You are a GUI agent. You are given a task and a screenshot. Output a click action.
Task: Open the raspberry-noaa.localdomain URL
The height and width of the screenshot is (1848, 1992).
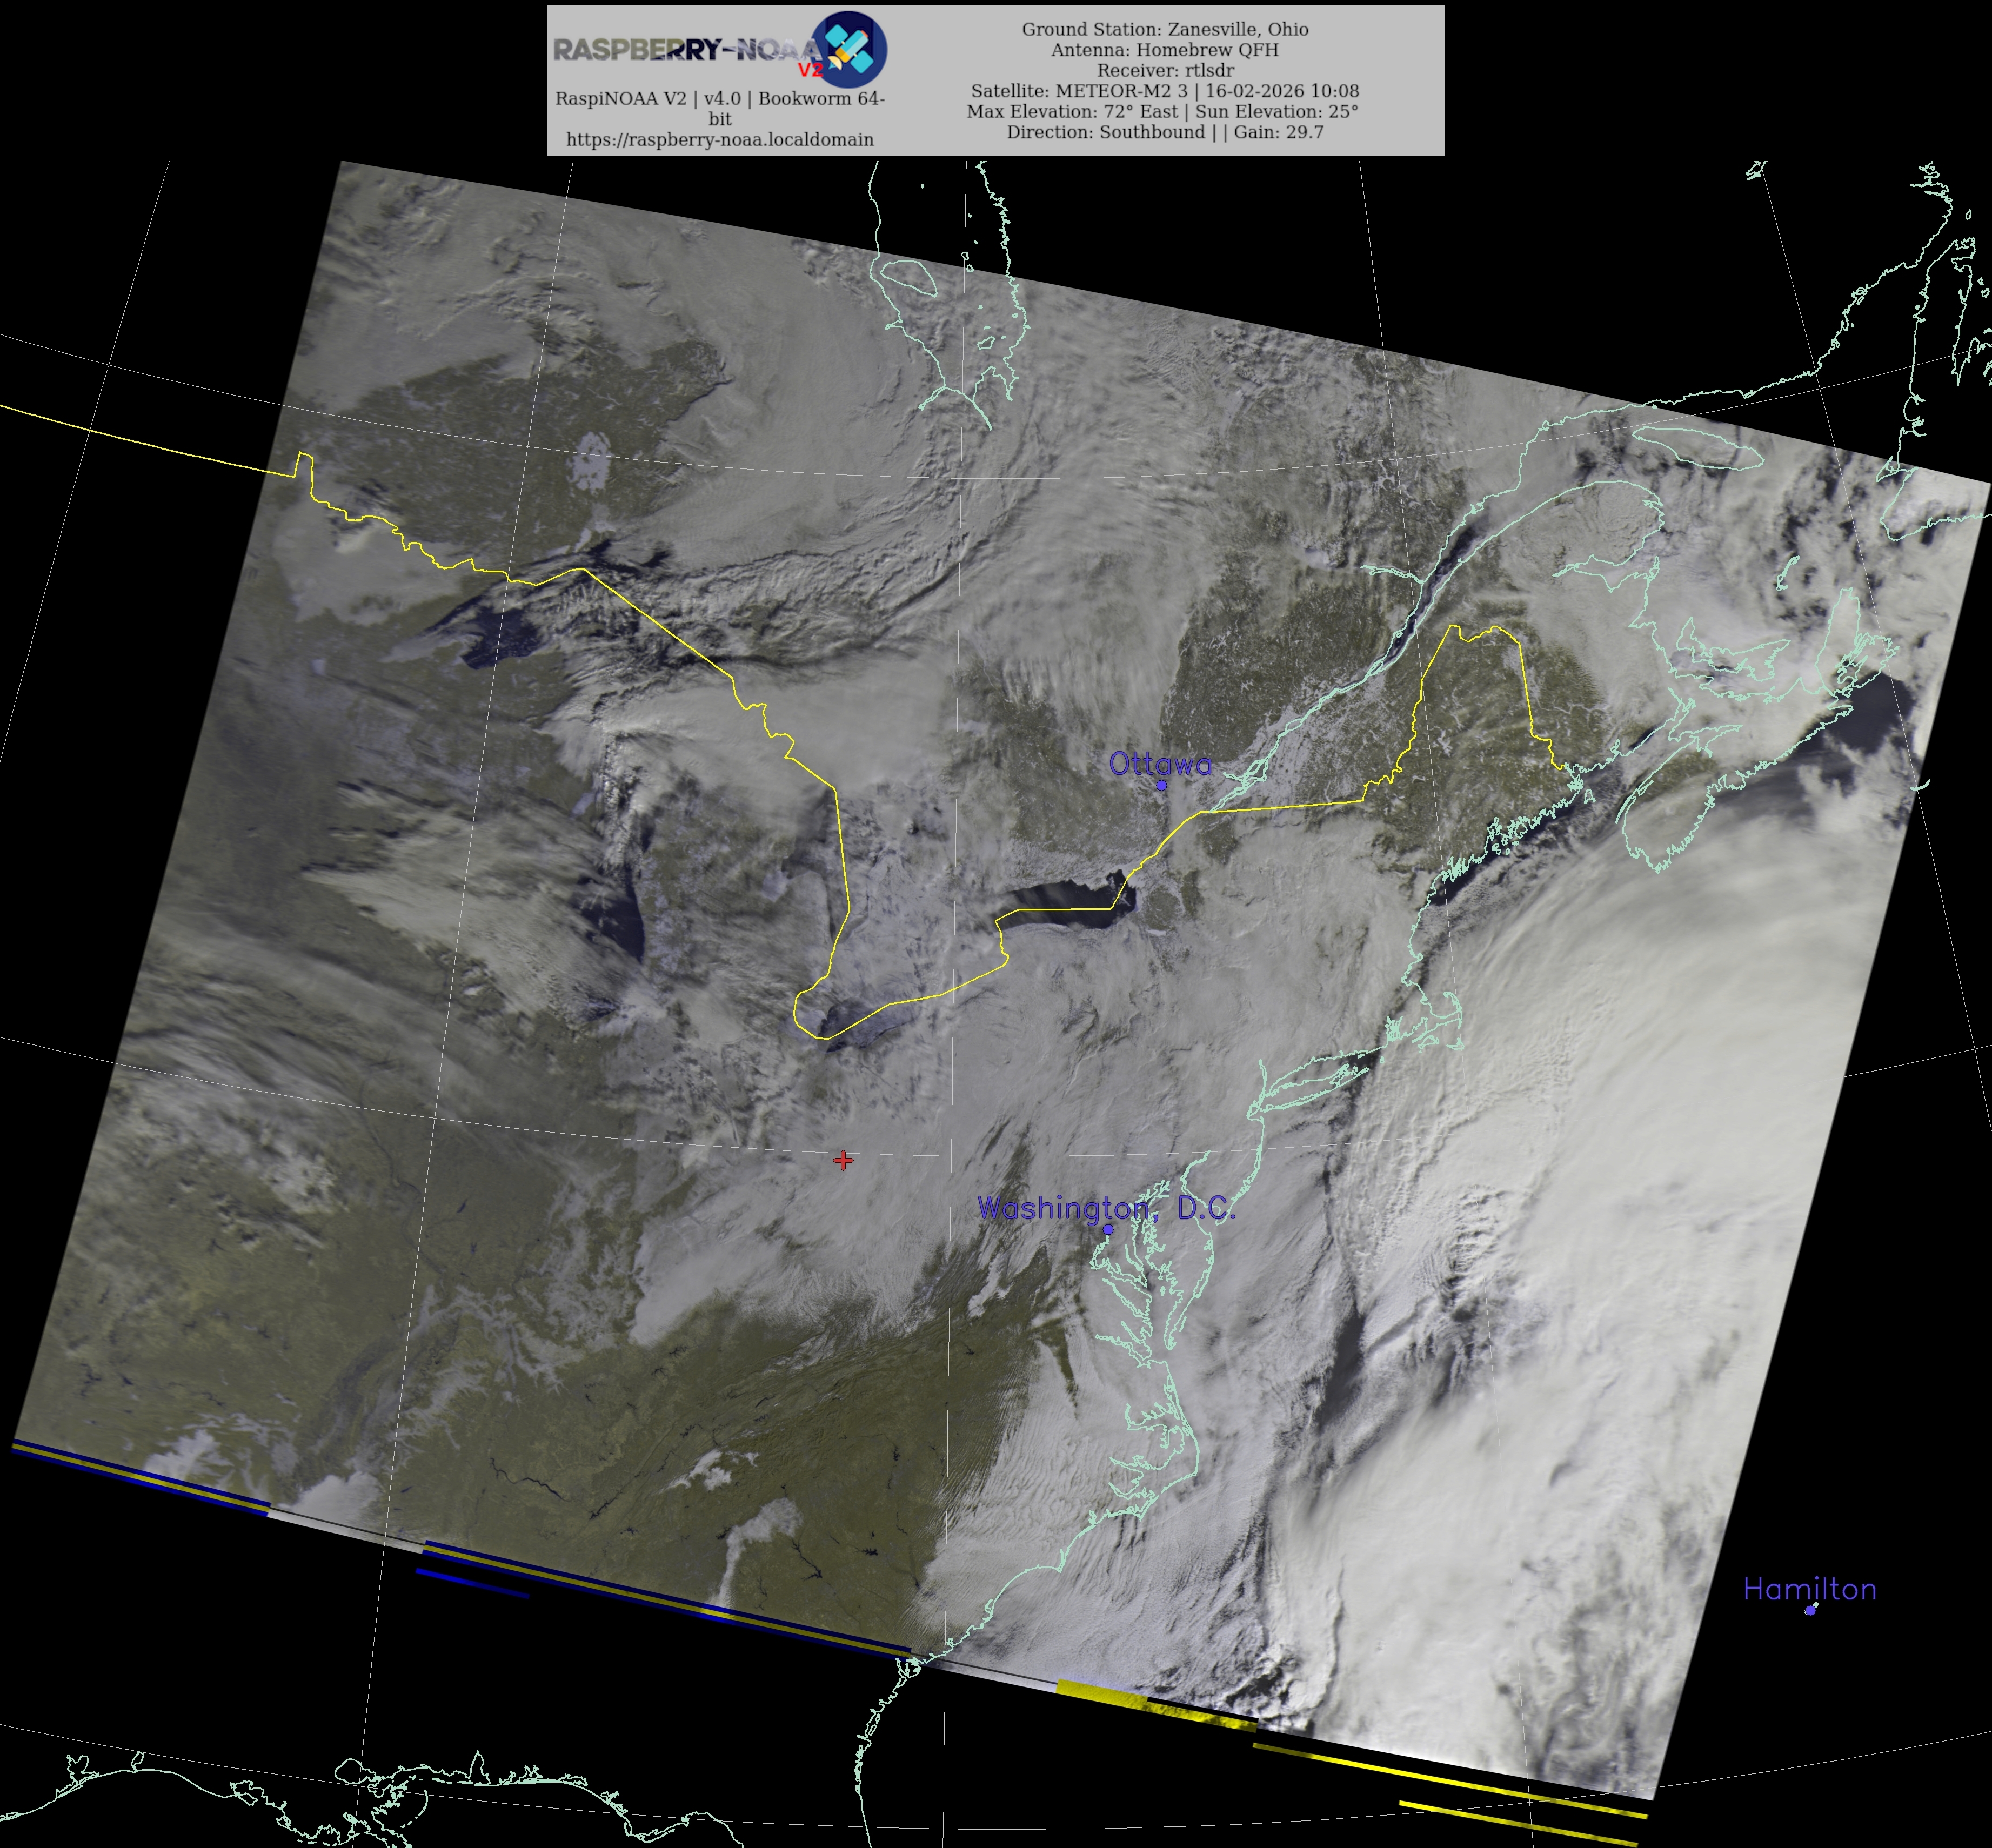coord(719,139)
